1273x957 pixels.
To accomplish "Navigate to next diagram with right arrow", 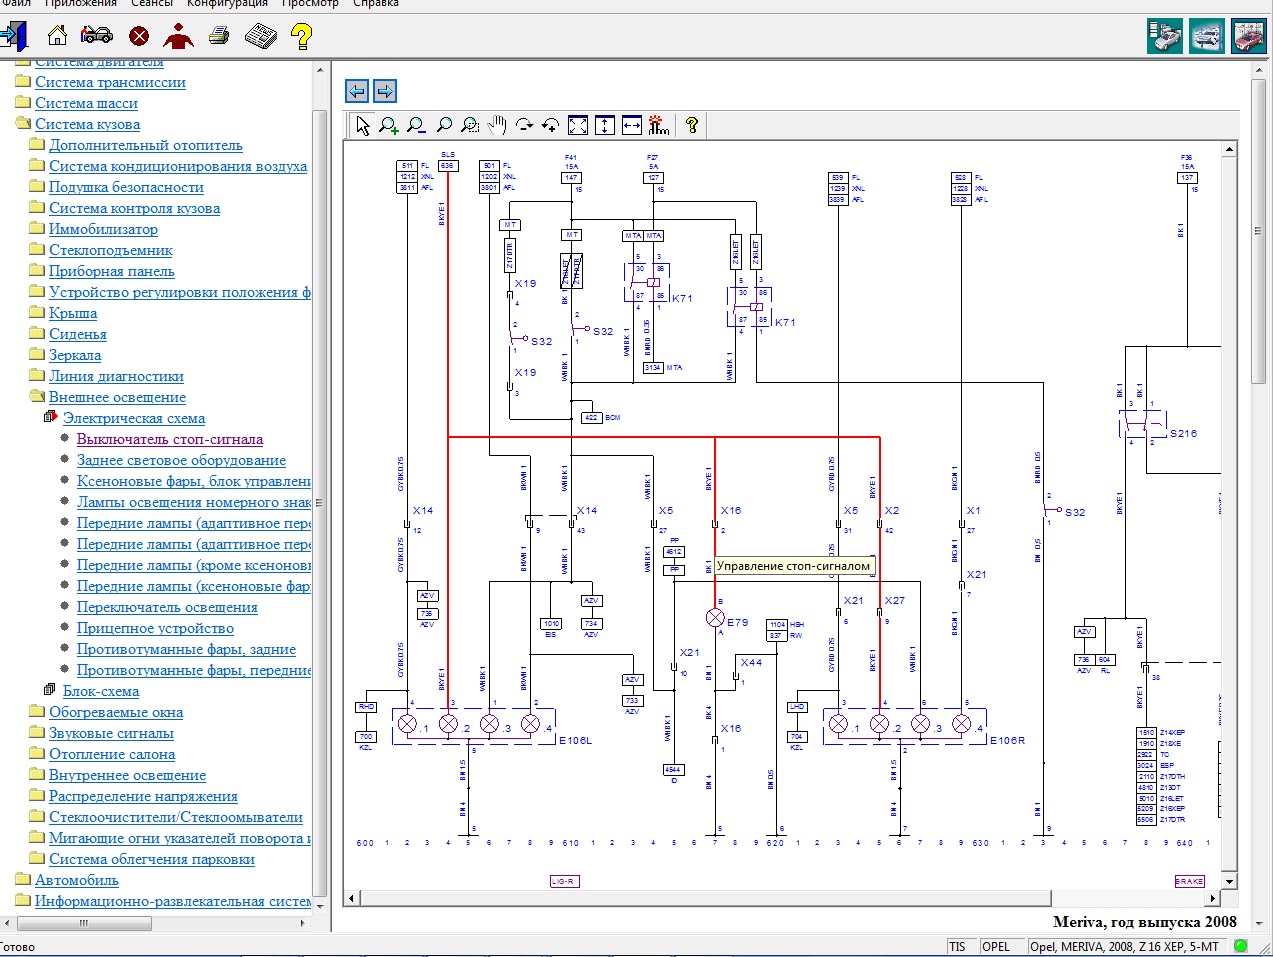I will click(x=385, y=91).
